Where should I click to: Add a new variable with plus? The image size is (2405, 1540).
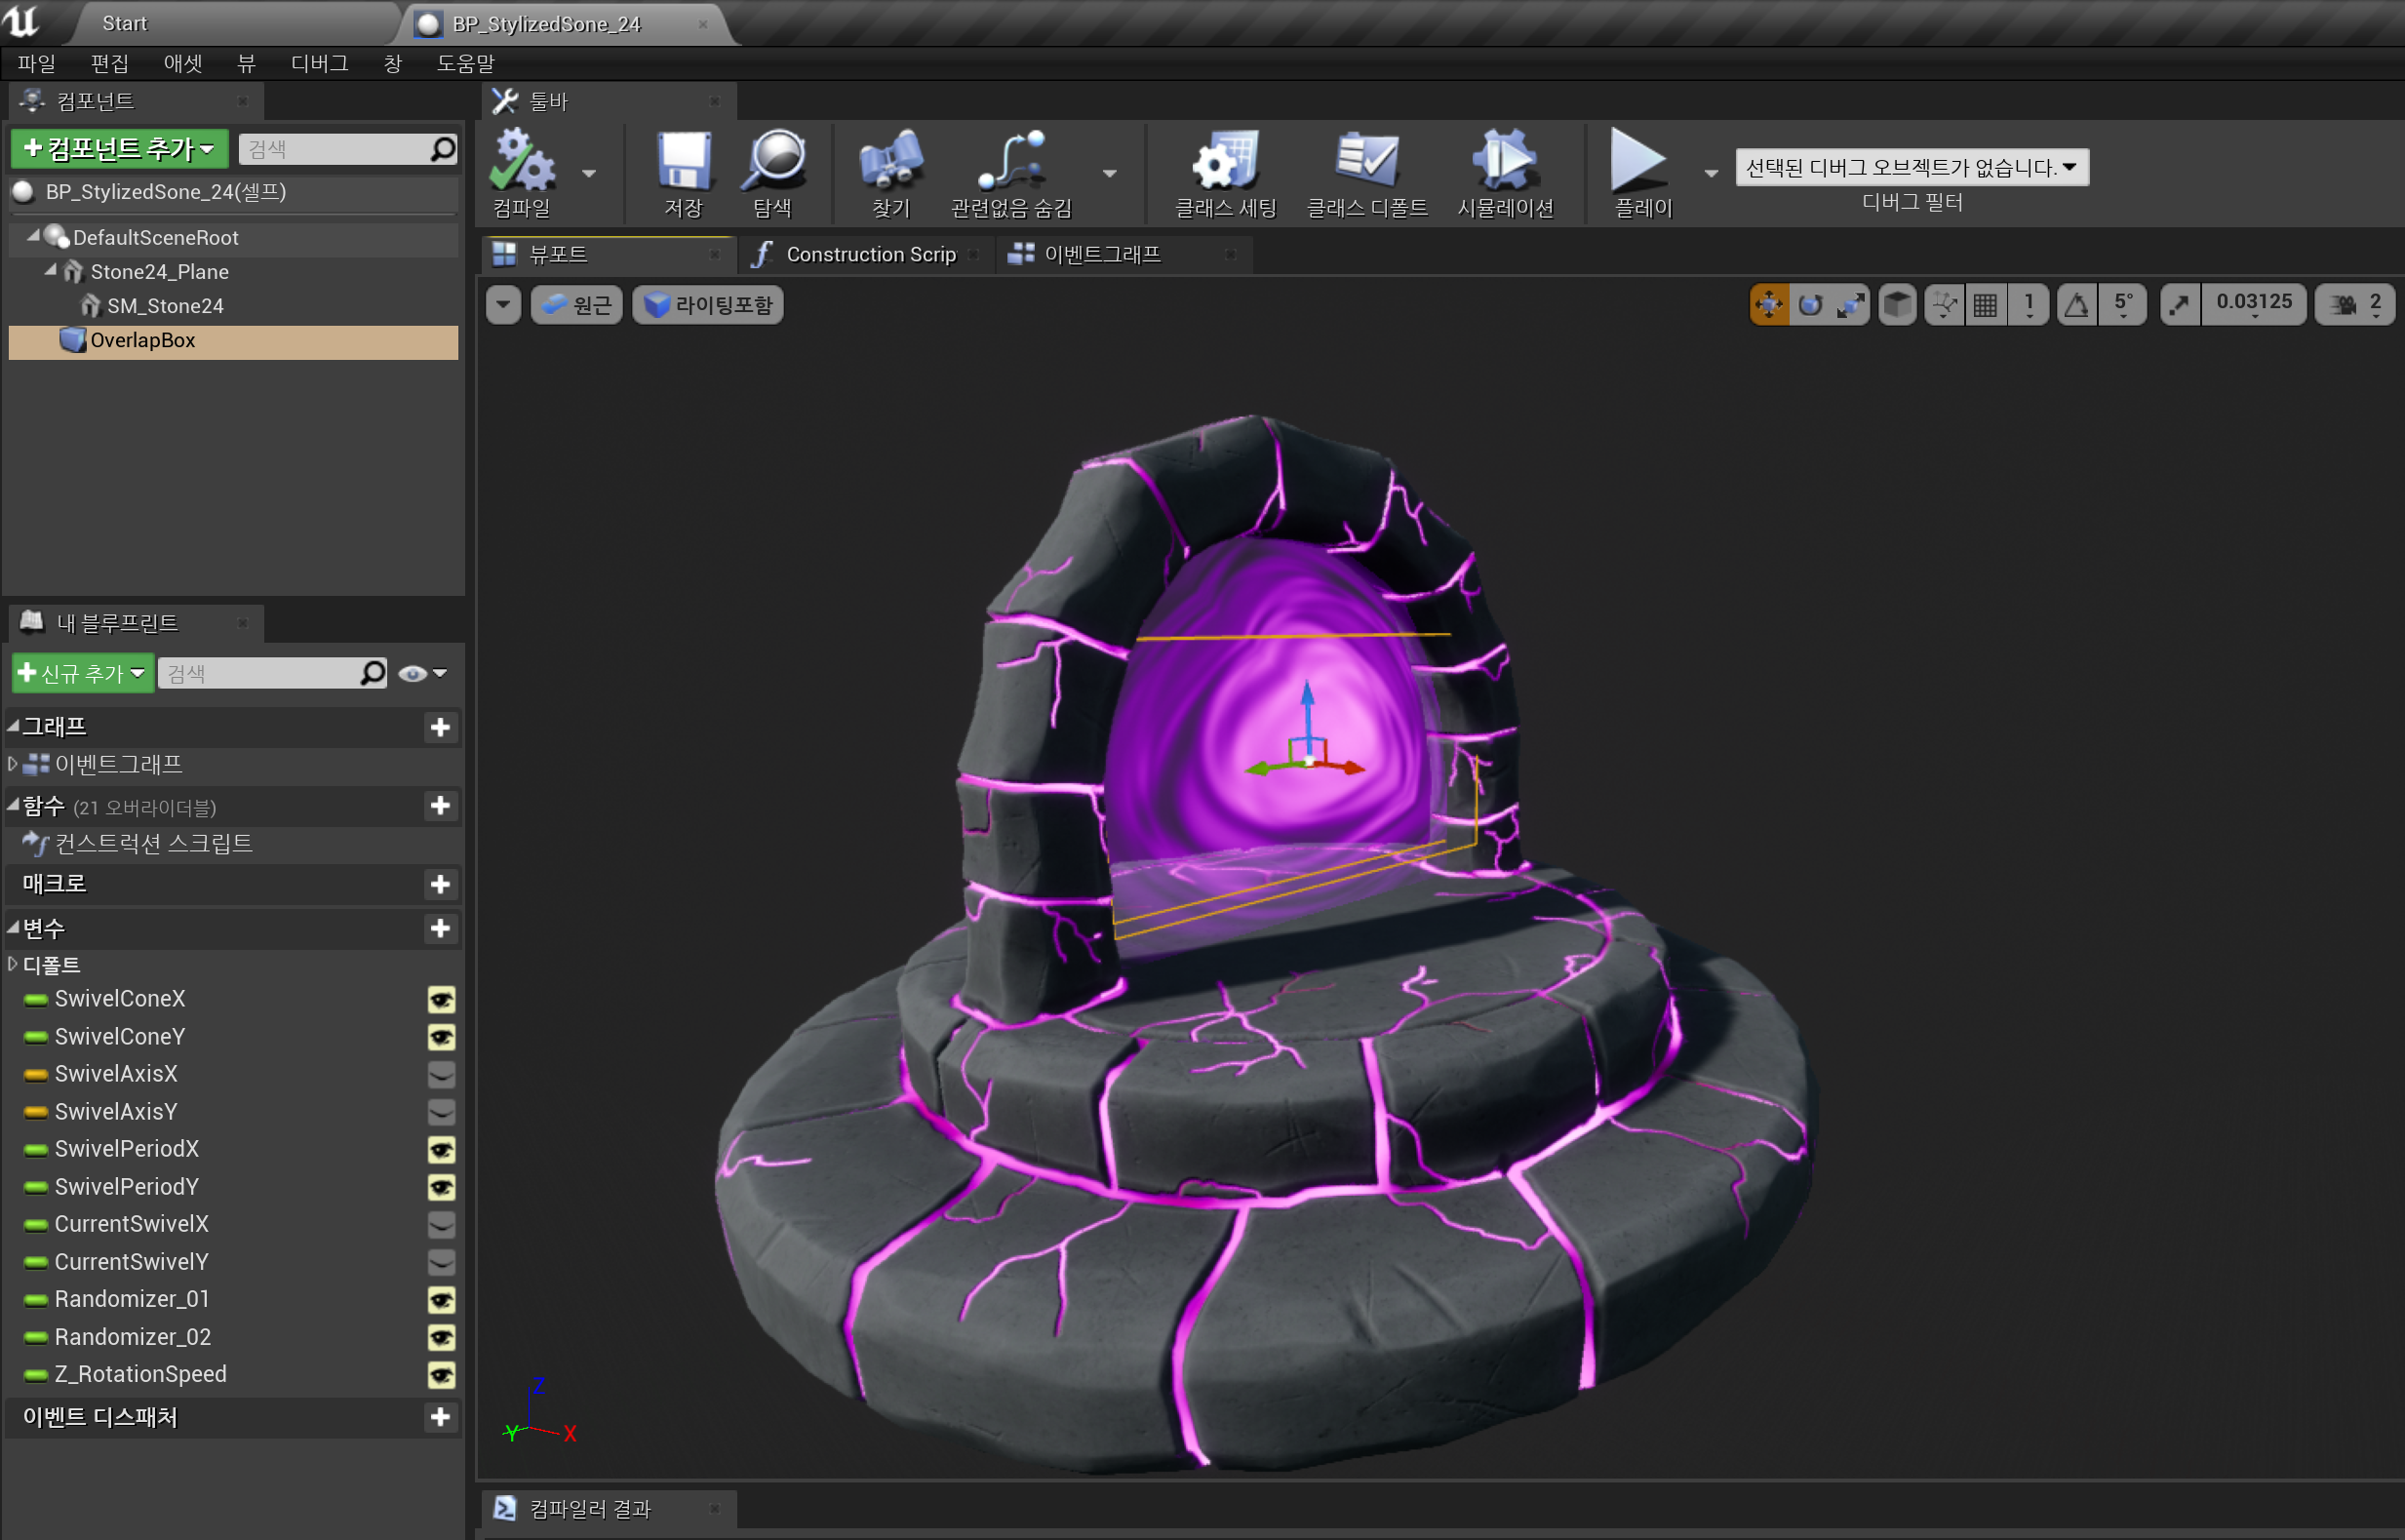[x=440, y=928]
